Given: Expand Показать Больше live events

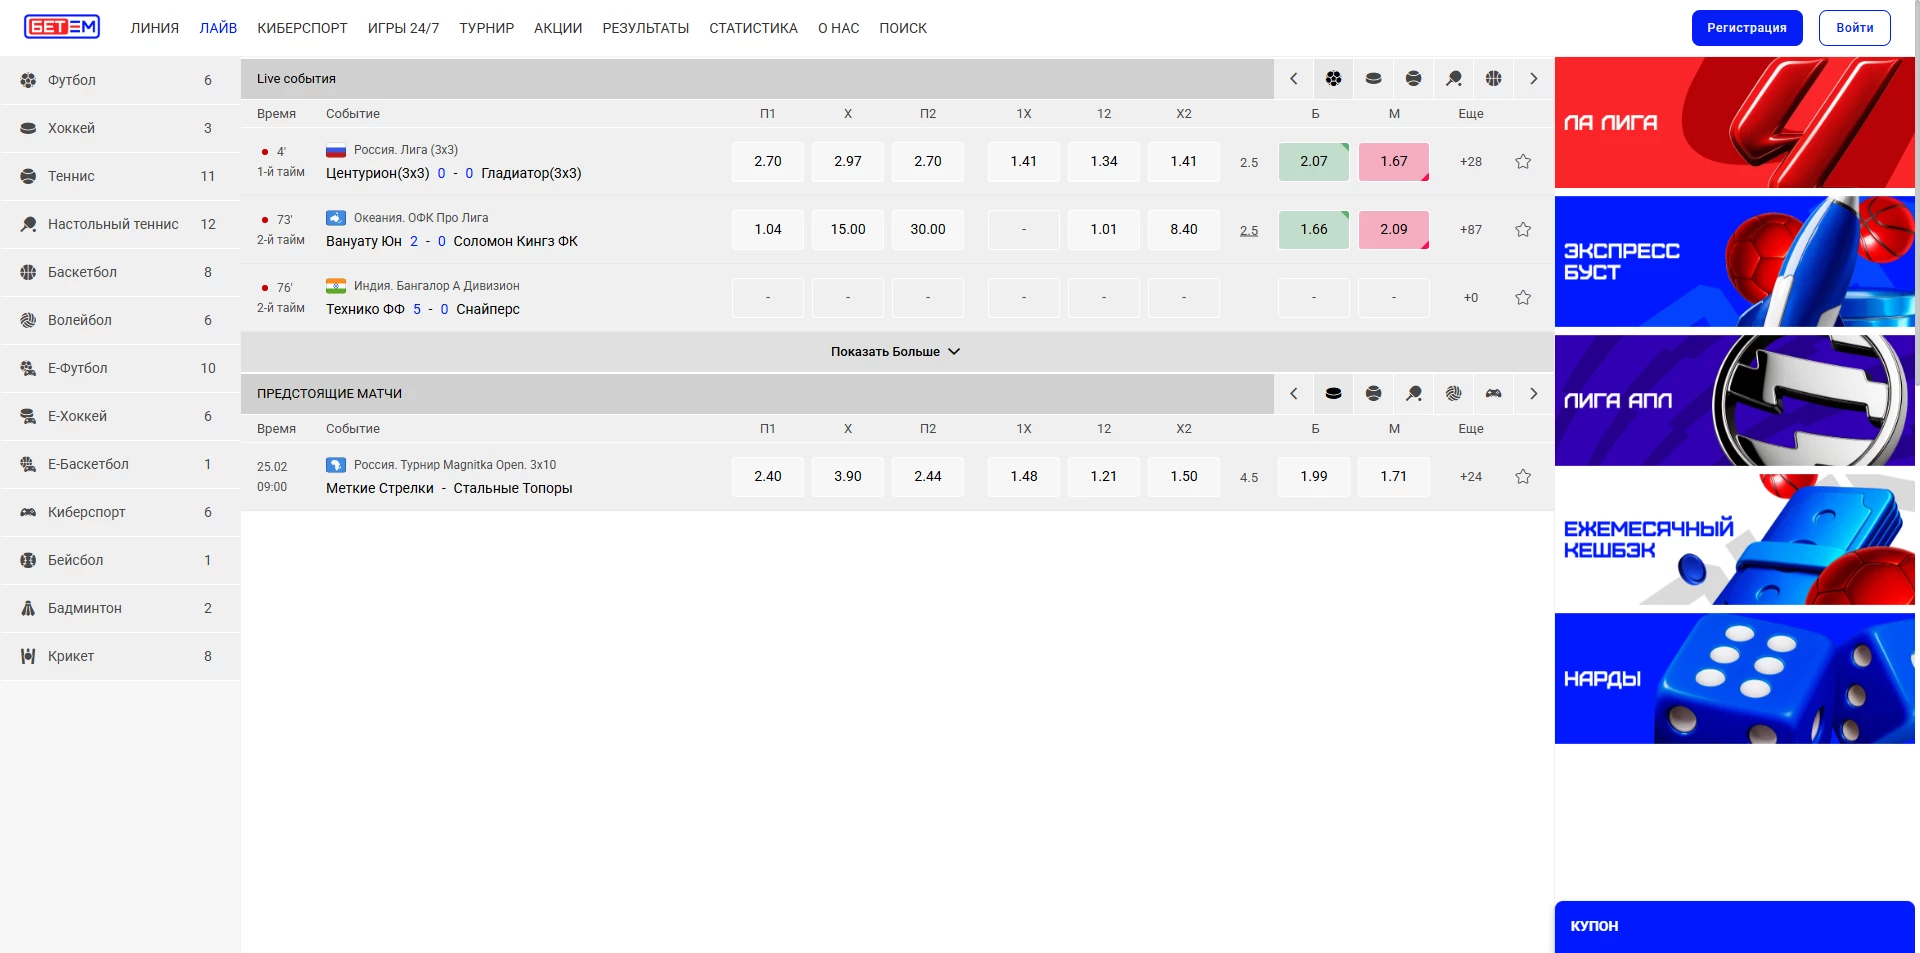Looking at the screenshot, I should pos(895,352).
